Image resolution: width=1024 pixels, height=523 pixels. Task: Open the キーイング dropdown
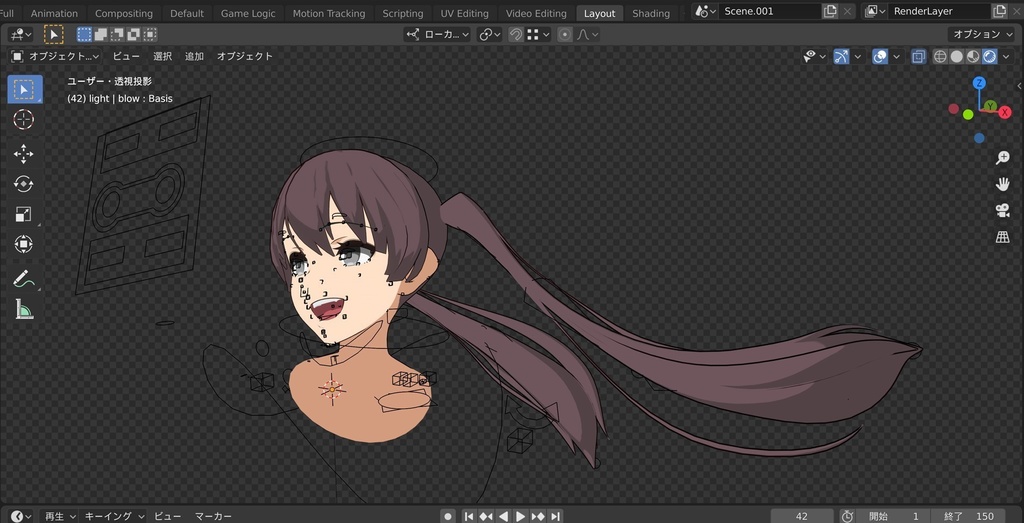click(114, 516)
